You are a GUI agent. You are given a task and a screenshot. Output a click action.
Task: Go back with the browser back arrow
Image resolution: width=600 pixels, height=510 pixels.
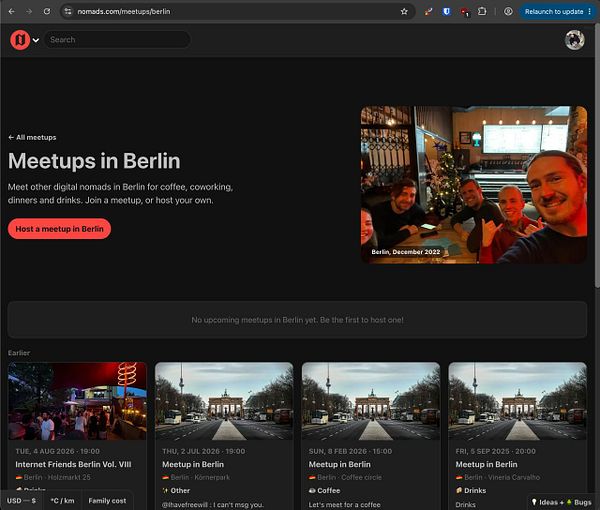pos(11,11)
